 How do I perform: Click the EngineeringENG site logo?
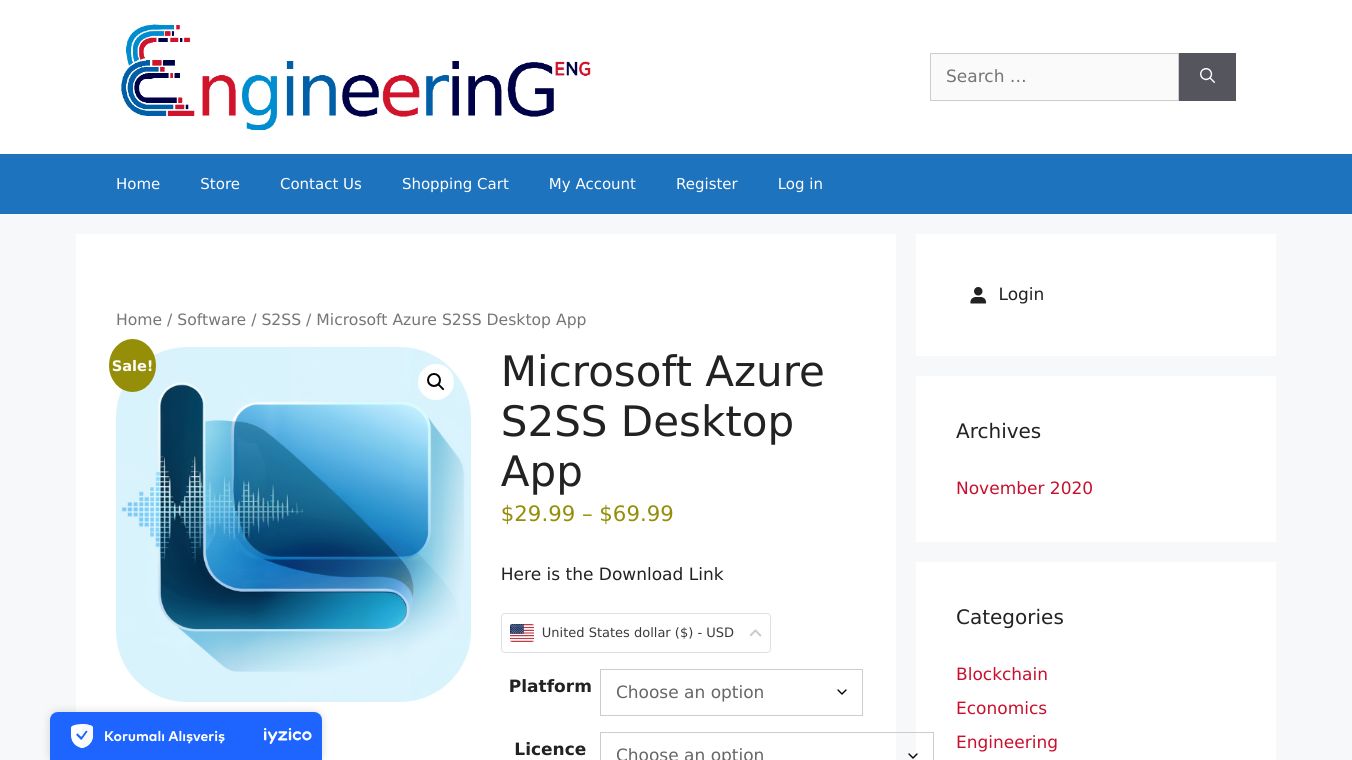[356, 77]
